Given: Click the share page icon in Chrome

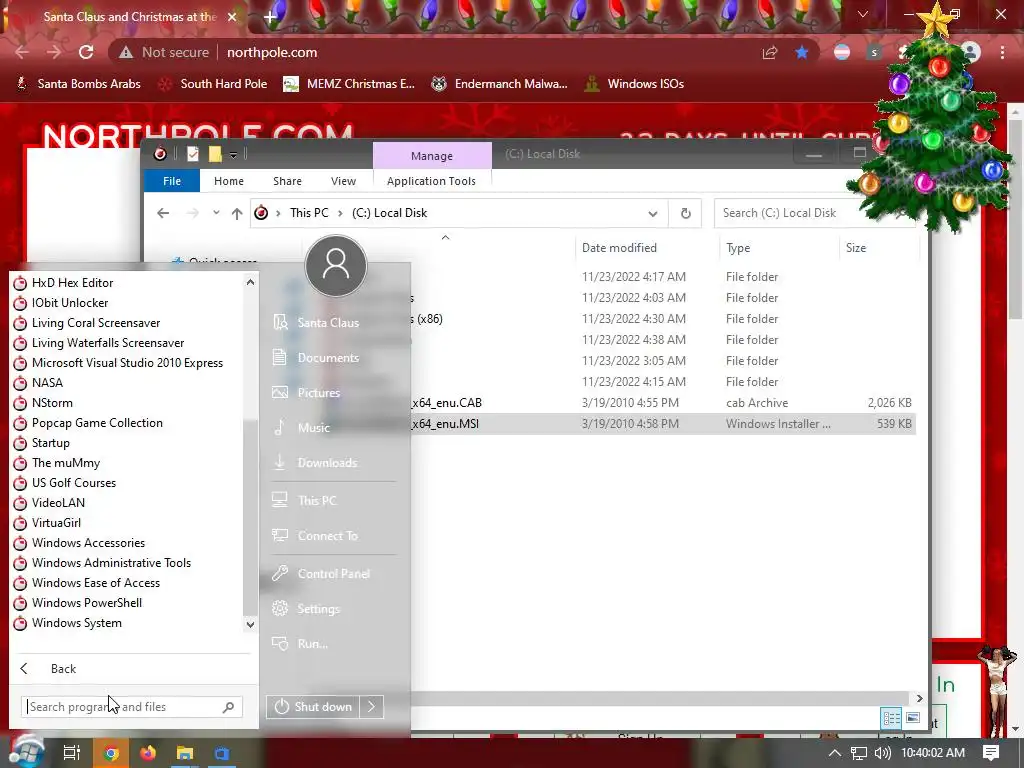Looking at the screenshot, I should [x=770, y=52].
